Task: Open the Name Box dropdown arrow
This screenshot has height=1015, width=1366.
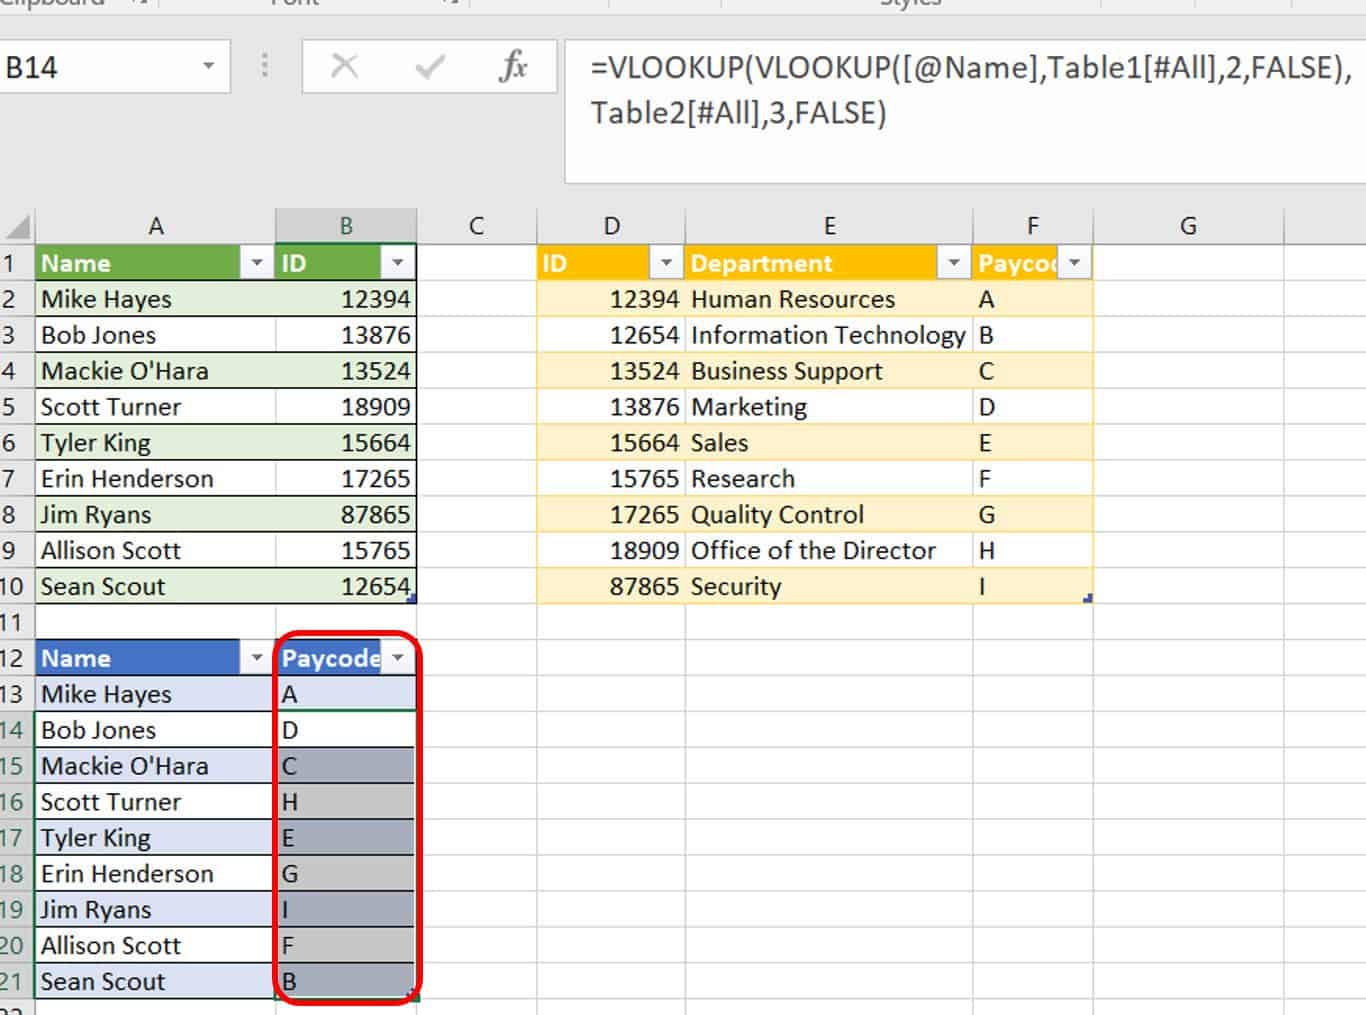Action: 208,67
